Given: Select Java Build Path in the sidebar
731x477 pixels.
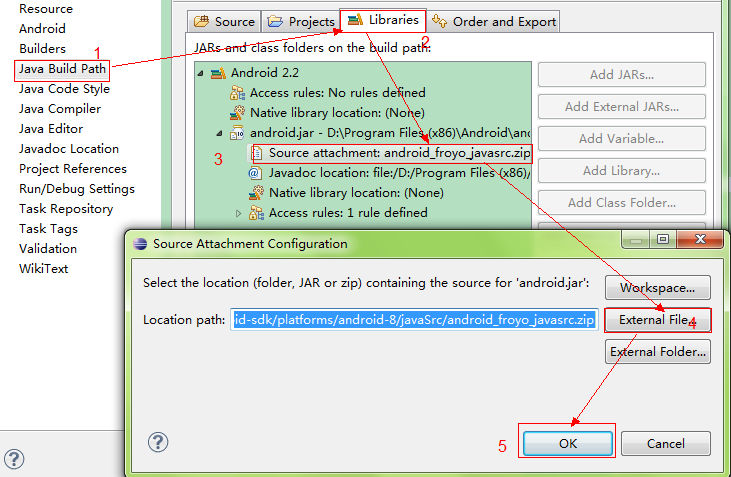Looking at the screenshot, I should [x=62, y=69].
